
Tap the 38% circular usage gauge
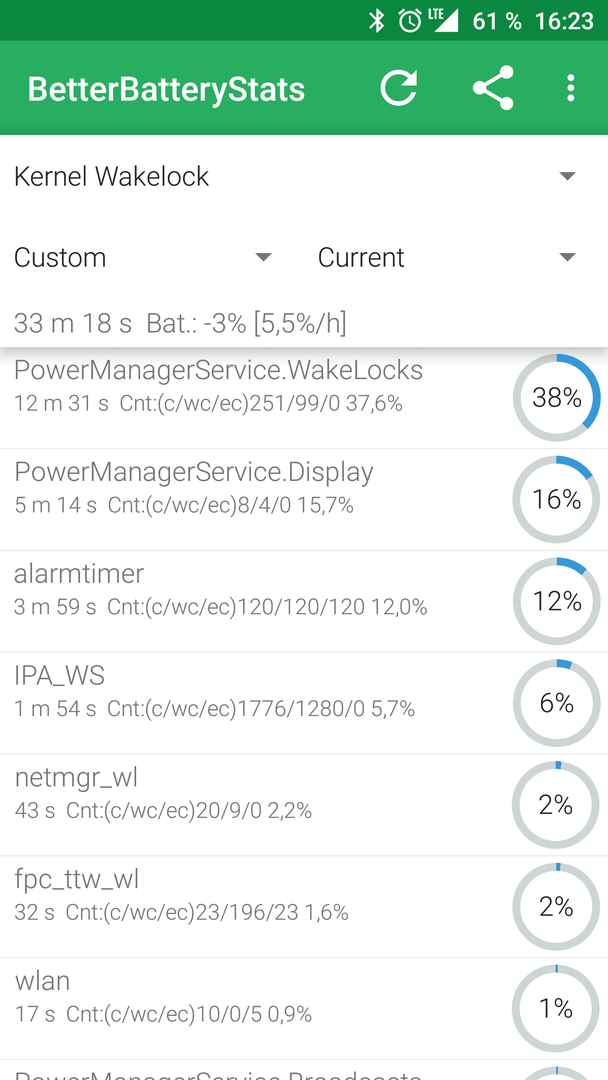pyautogui.click(x=556, y=397)
